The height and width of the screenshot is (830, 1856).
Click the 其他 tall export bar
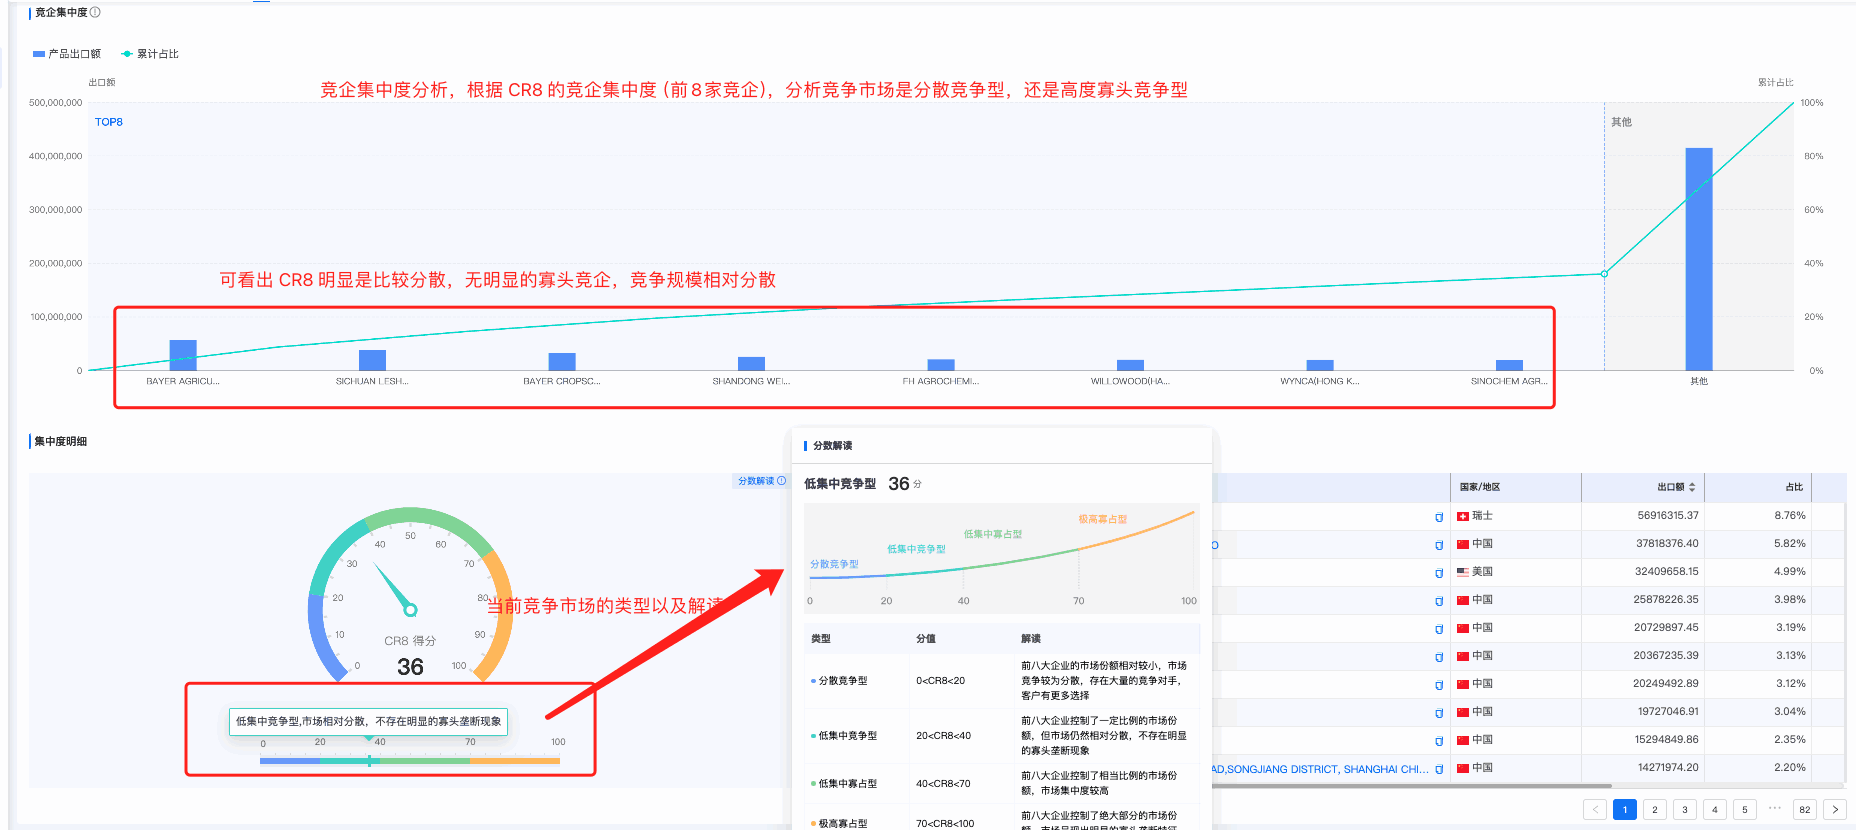(1698, 259)
